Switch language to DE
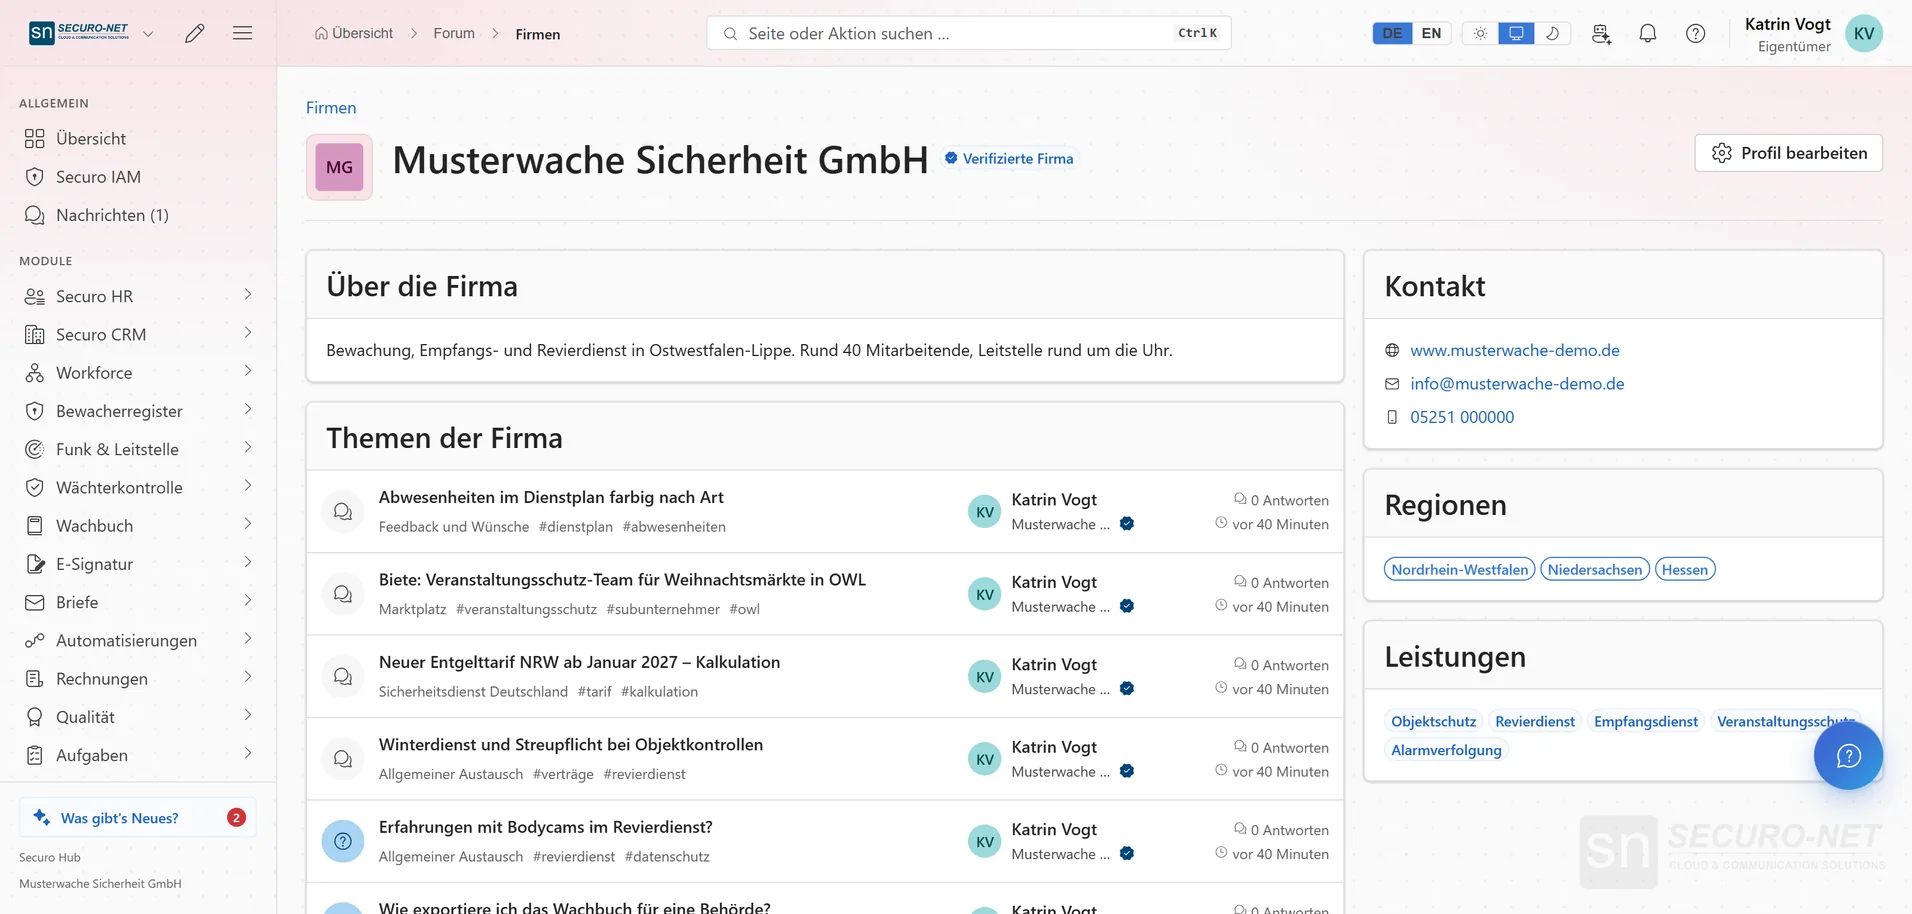 (x=1392, y=33)
